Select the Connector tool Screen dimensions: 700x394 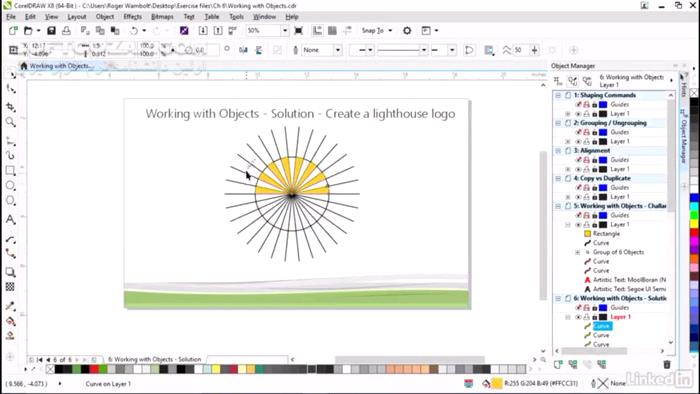point(11,253)
